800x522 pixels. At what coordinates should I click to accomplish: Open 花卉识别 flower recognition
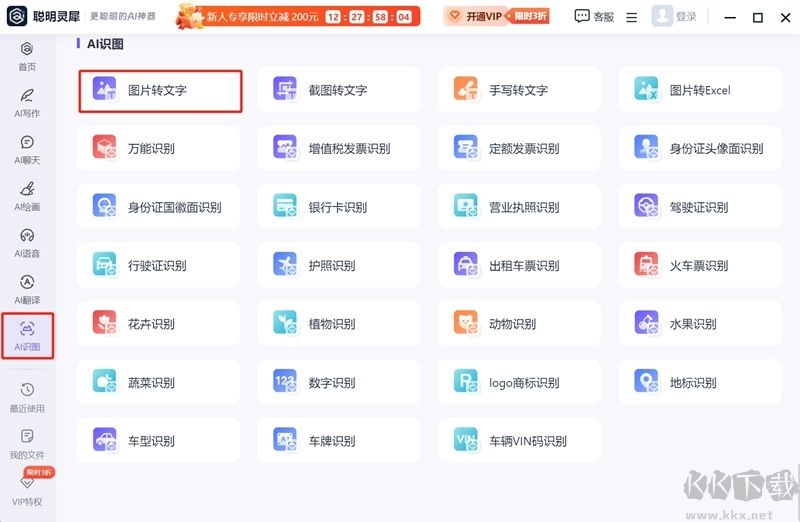point(158,324)
